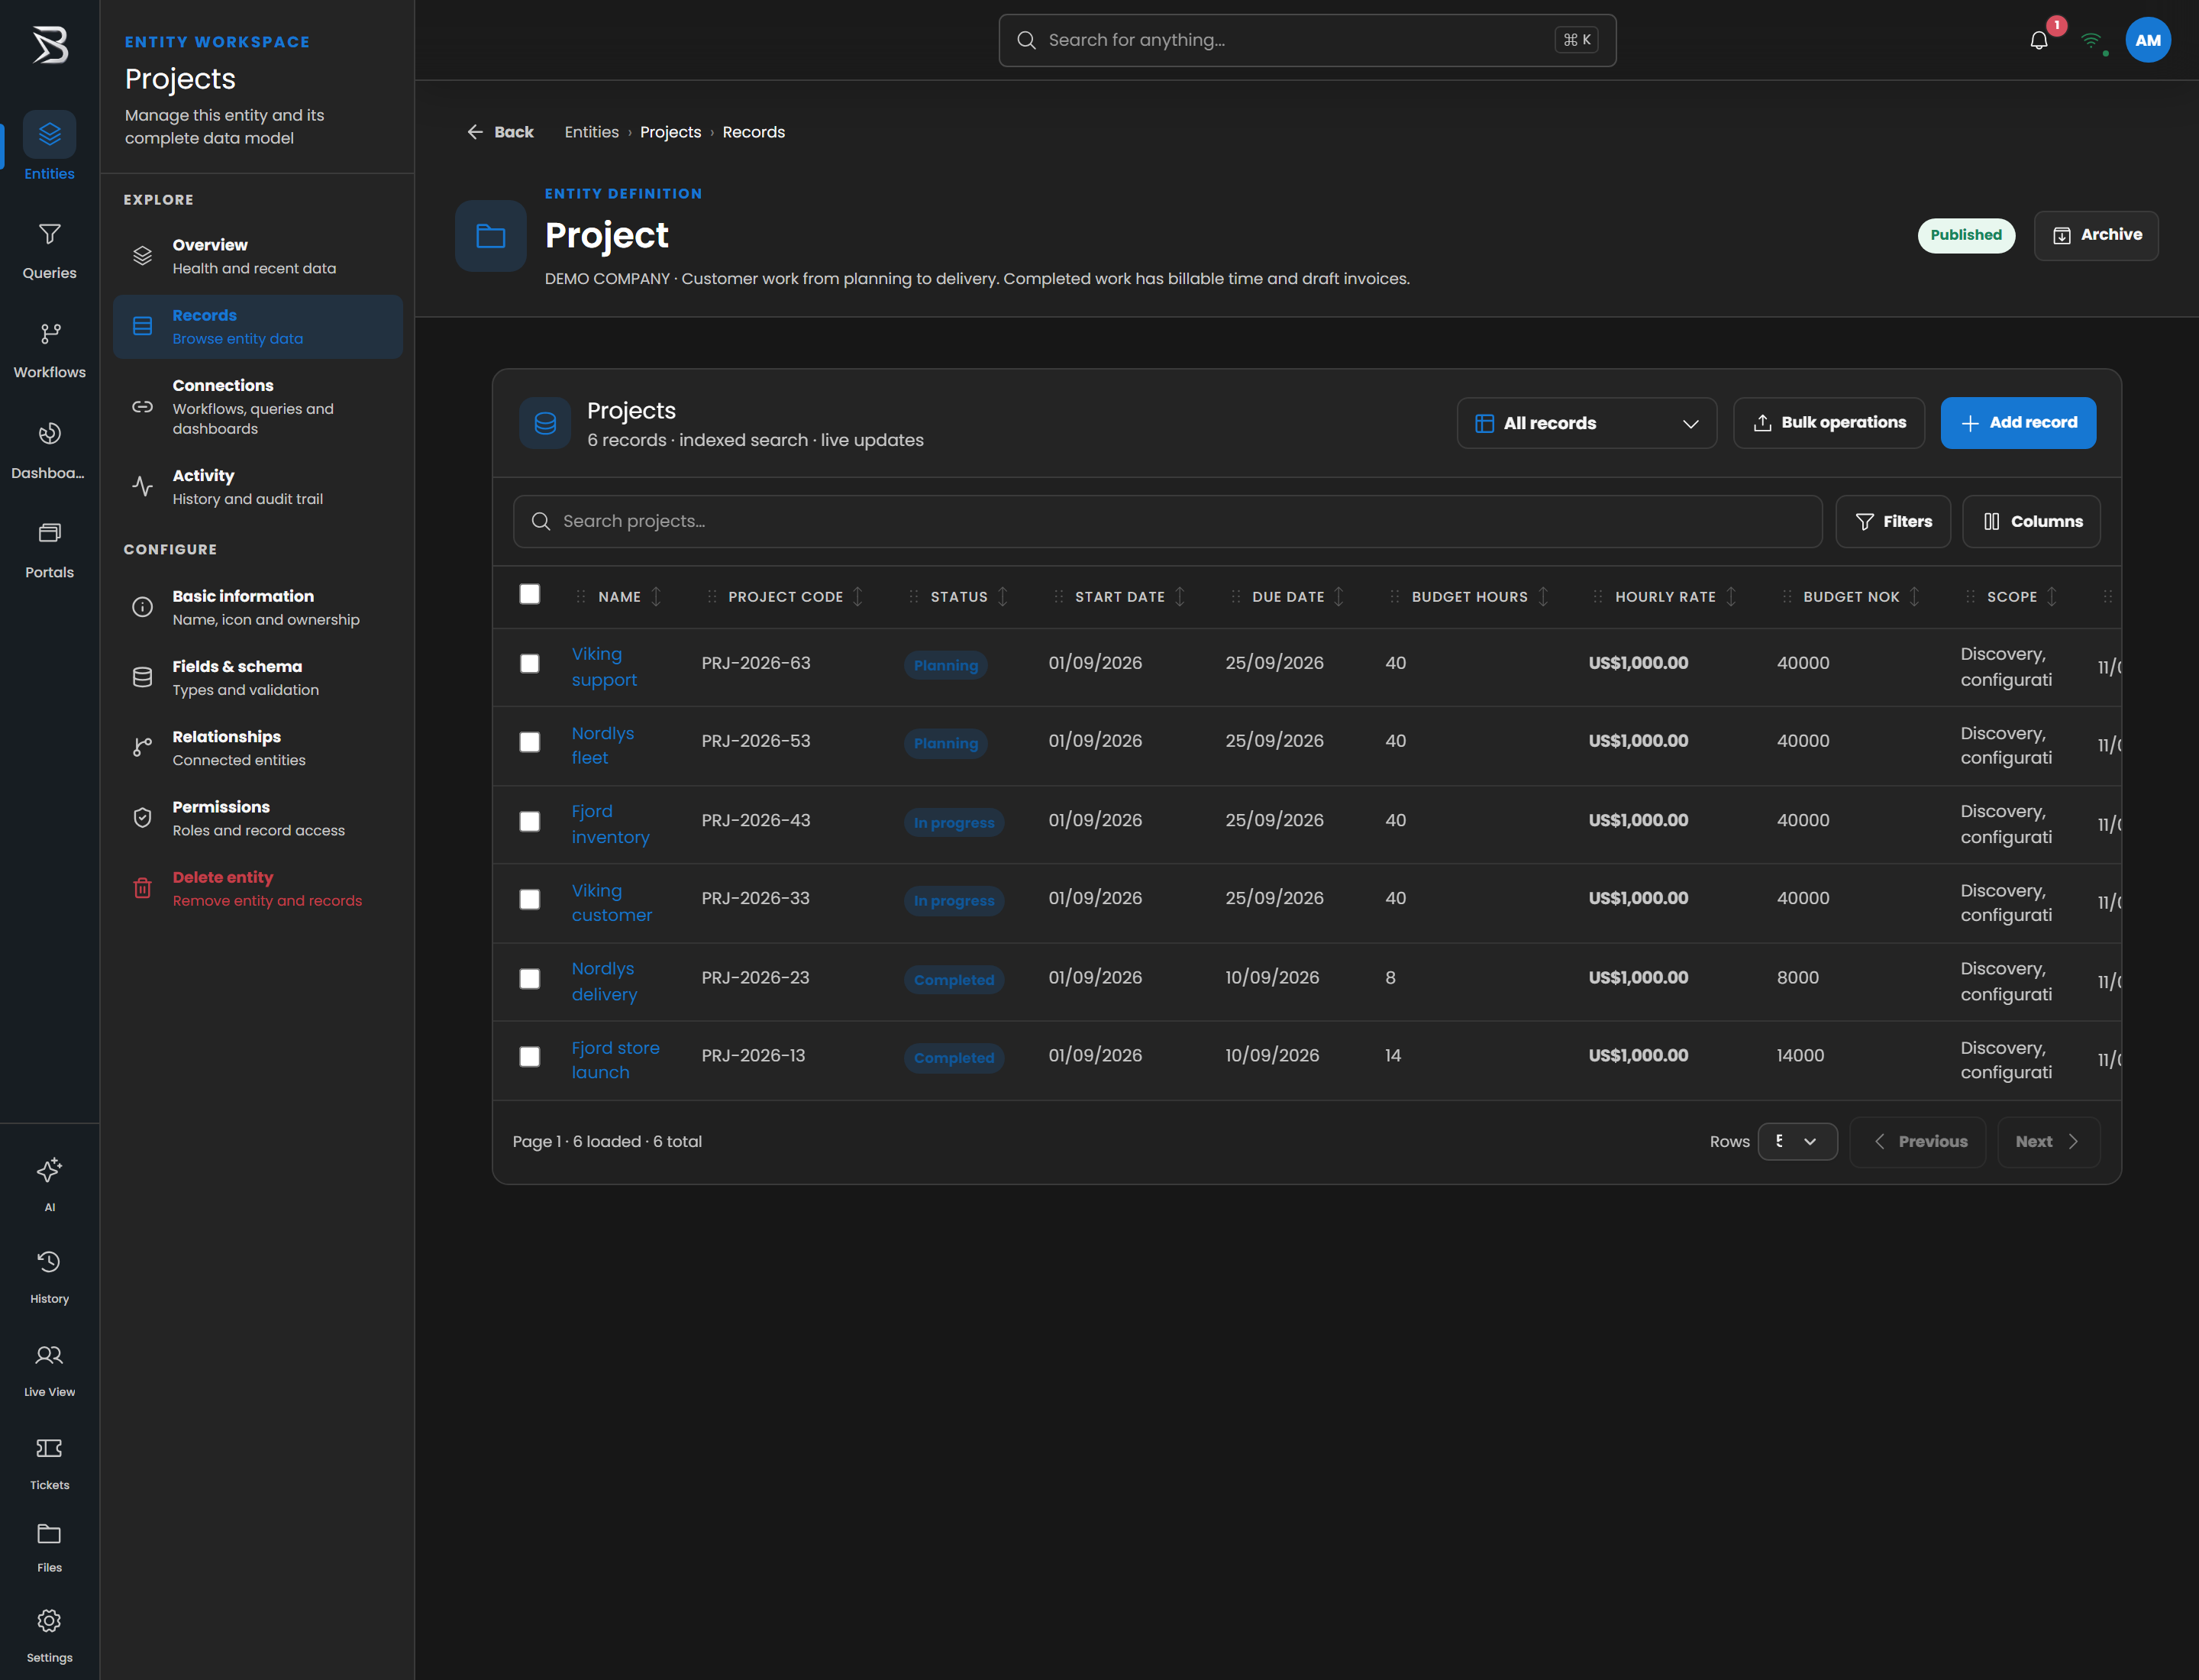2199x1680 pixels.
Task: Click the connection status wifi icon
Action: pos(2091,40)
